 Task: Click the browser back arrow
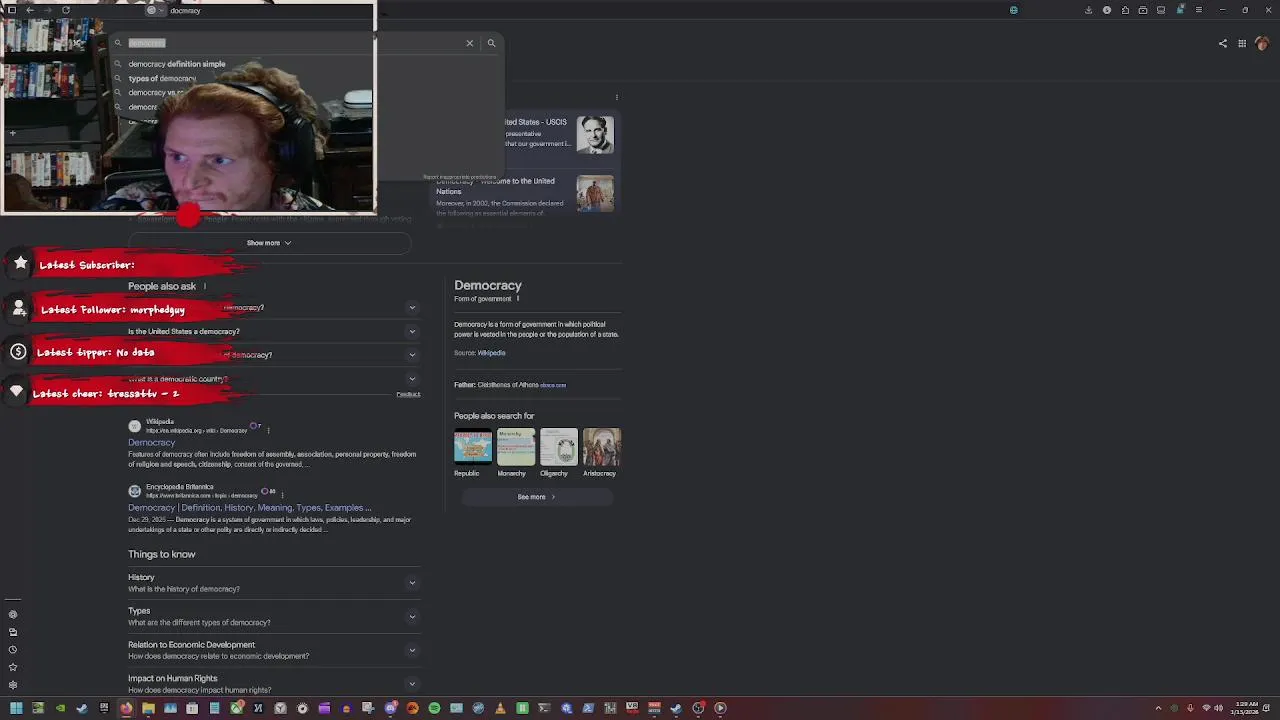point(30,10)
